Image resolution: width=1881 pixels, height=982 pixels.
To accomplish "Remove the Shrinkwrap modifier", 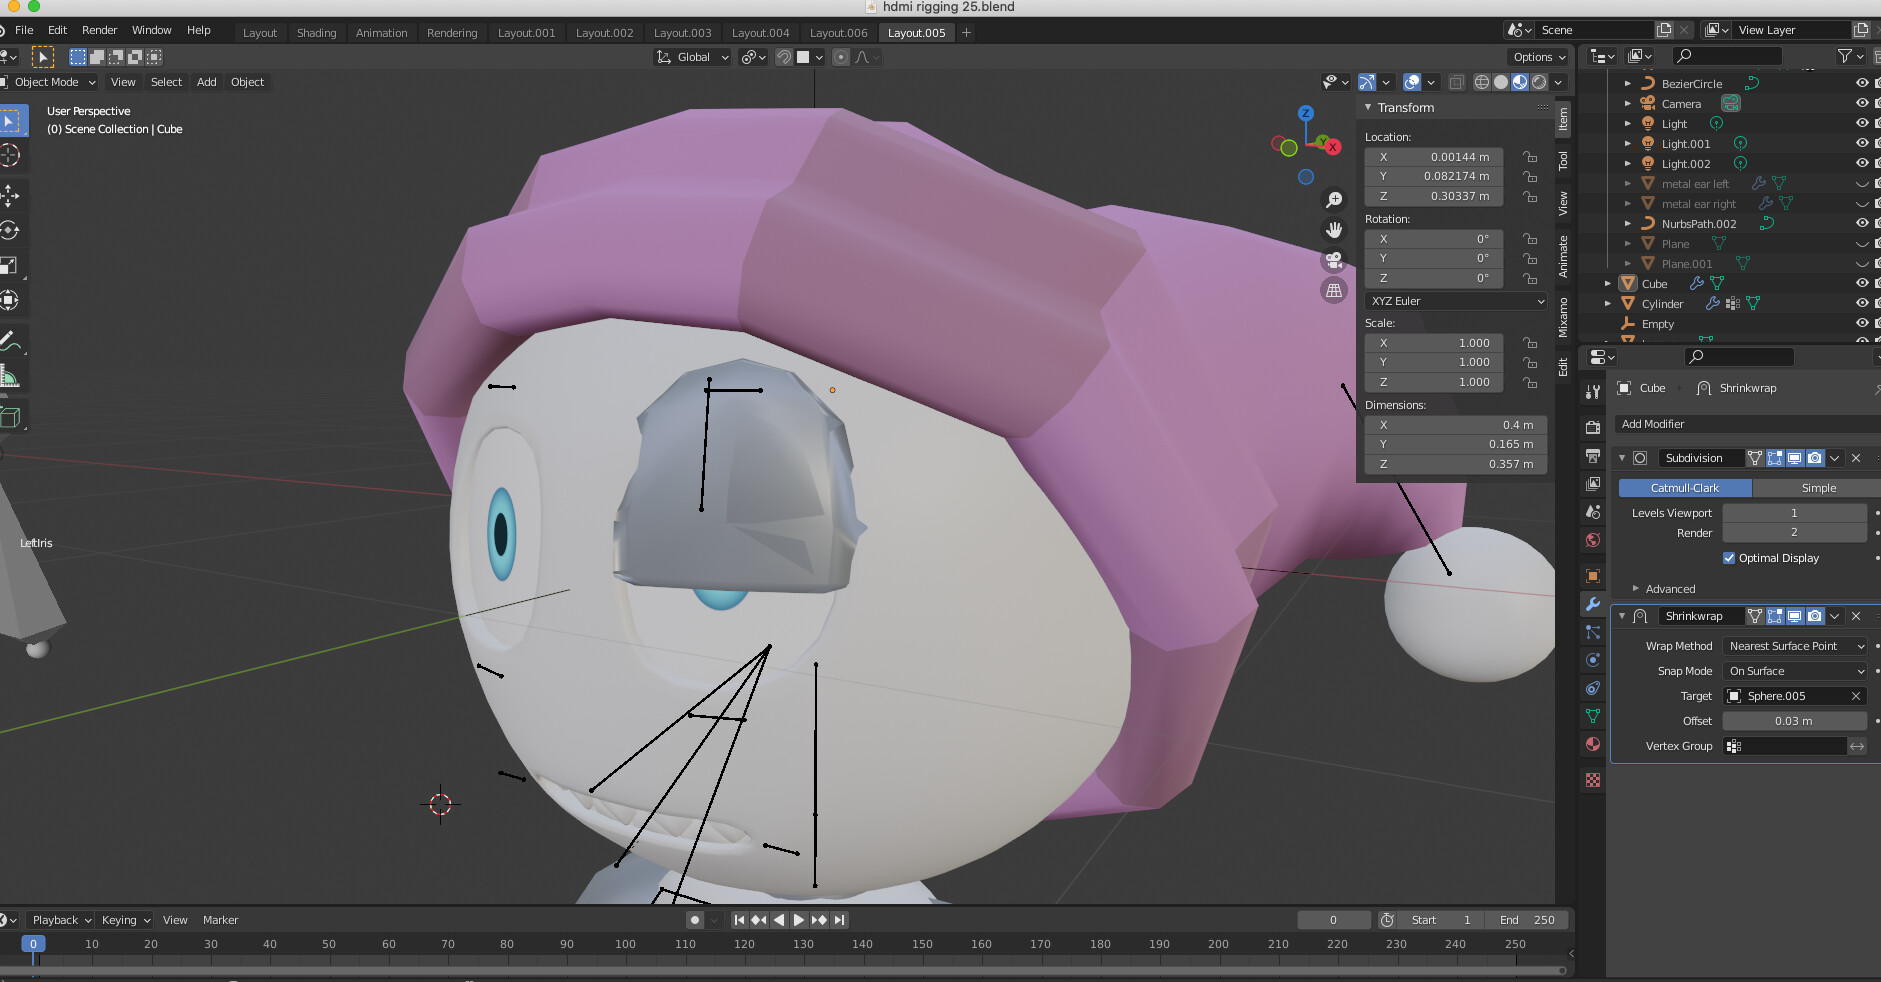I will click(x=1856, y=616).
